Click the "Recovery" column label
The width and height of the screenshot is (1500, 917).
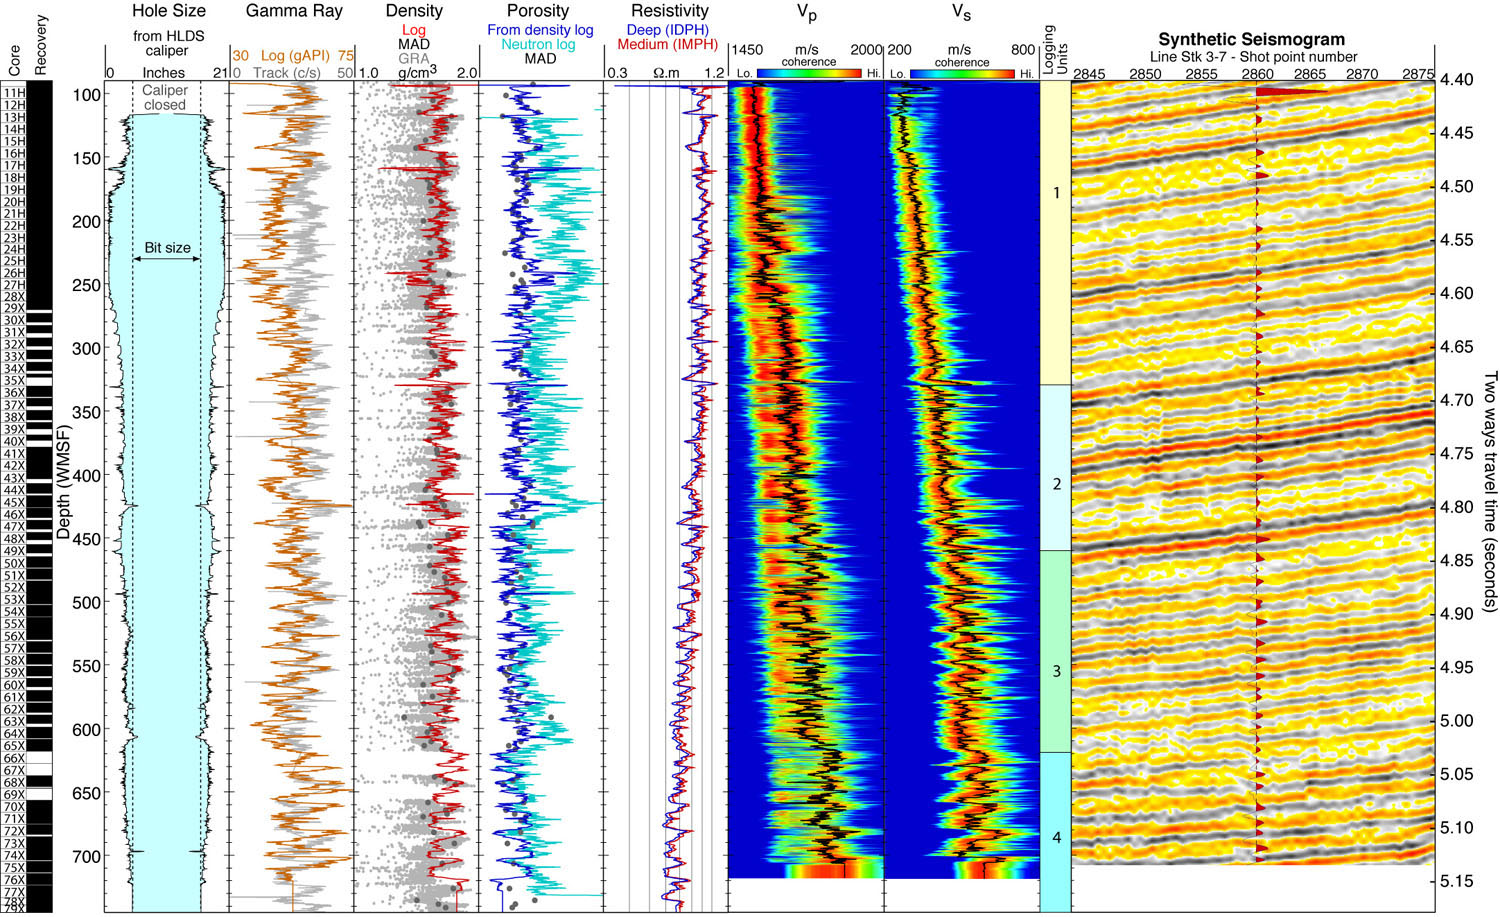point(40,45)
